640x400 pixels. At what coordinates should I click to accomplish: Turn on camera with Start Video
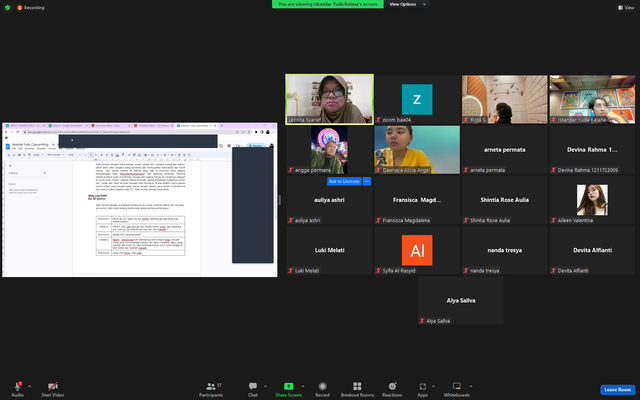click(52, 389)
